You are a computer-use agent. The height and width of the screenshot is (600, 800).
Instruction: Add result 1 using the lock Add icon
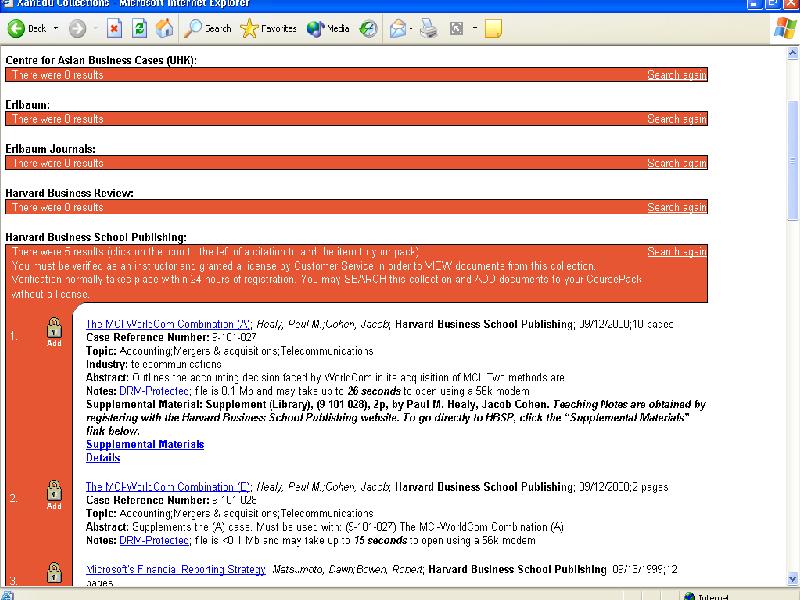point(54,332)
